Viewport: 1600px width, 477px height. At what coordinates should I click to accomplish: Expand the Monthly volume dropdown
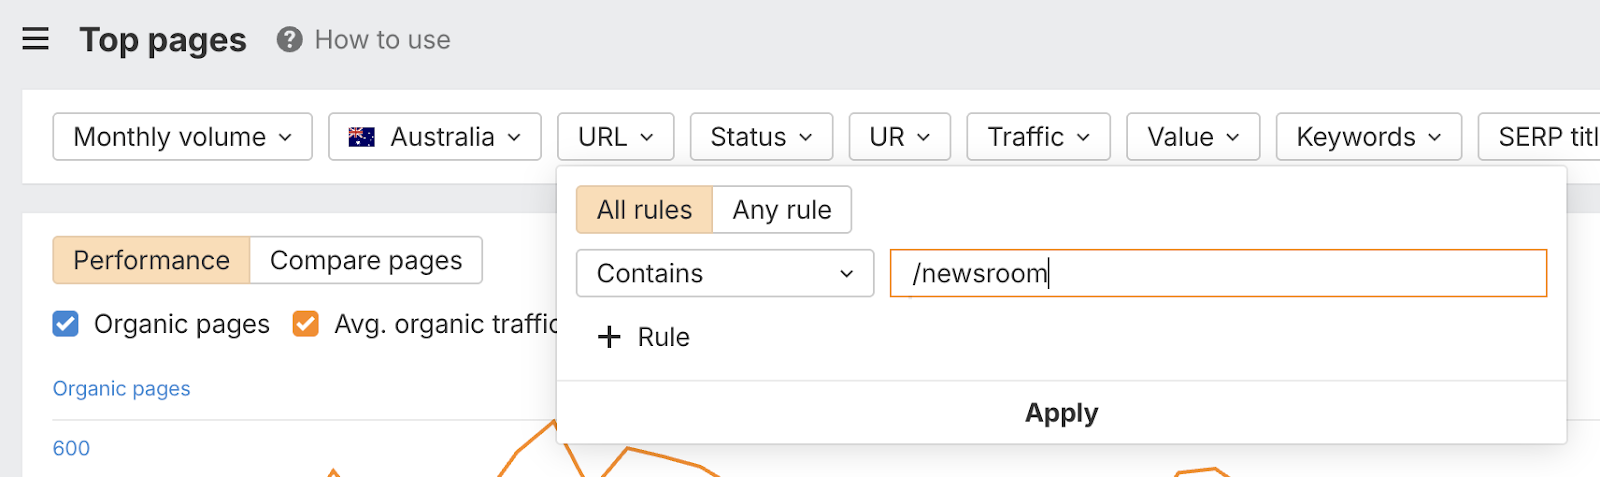click(182, 137)
